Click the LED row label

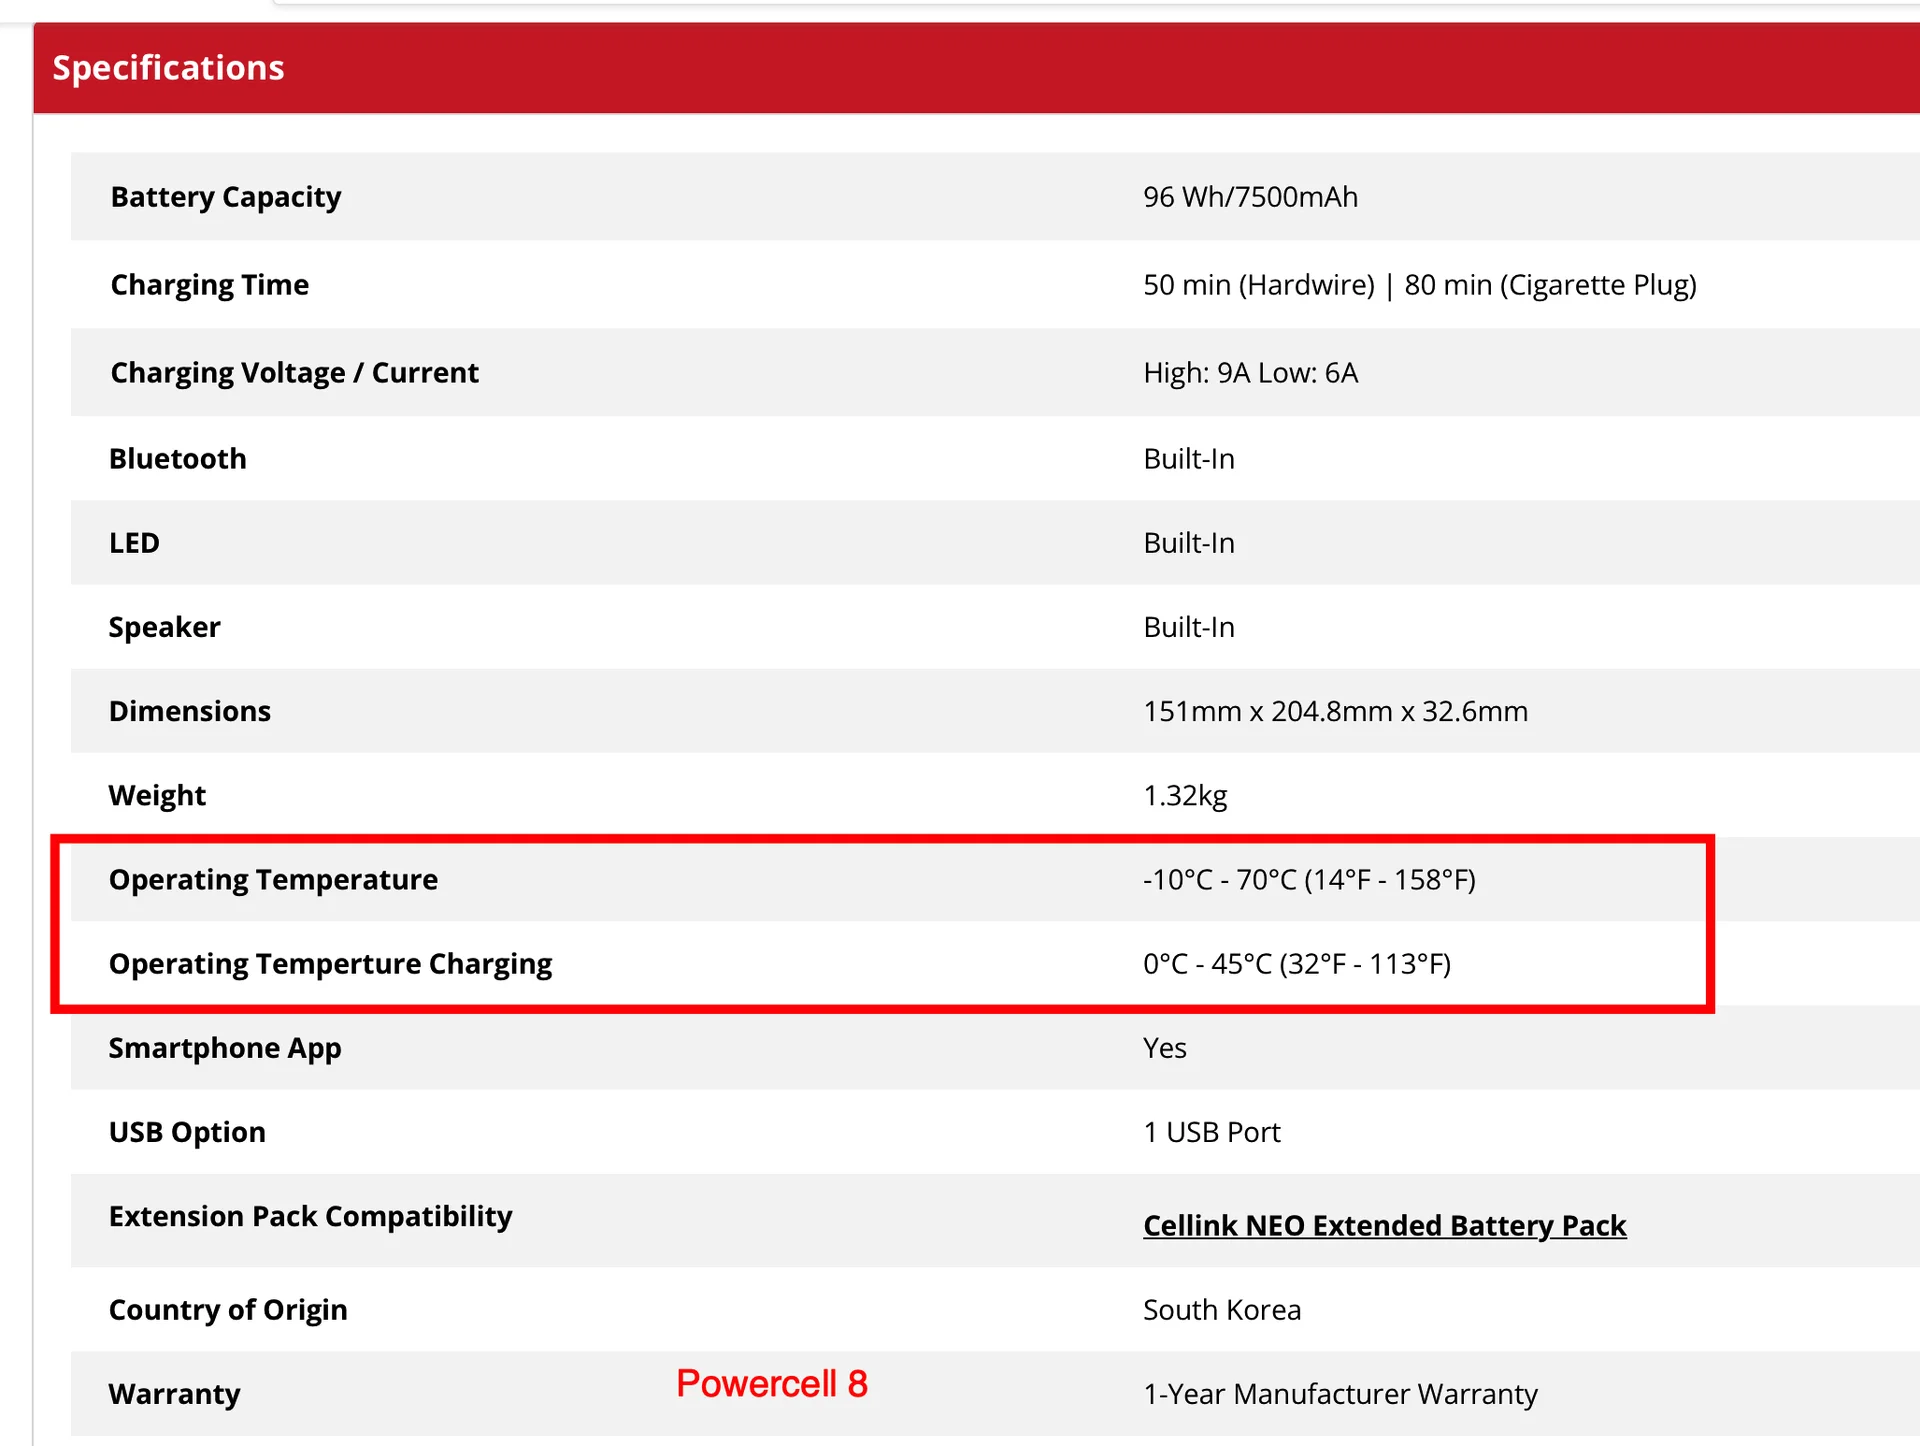coord(134,543)
